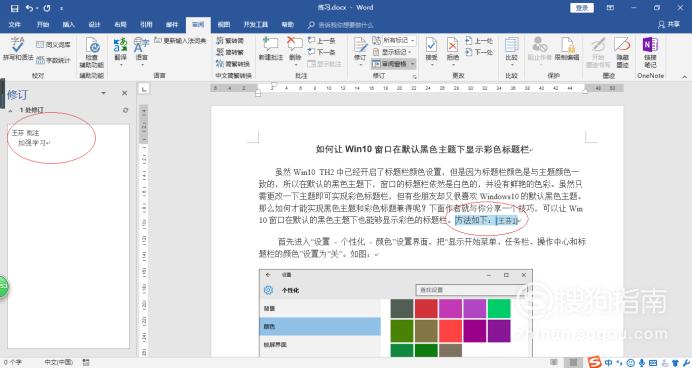The height and width of the screenshot is (368, 692).
Task: Select the 加强学习 comment in the pane
Action: 34,143
